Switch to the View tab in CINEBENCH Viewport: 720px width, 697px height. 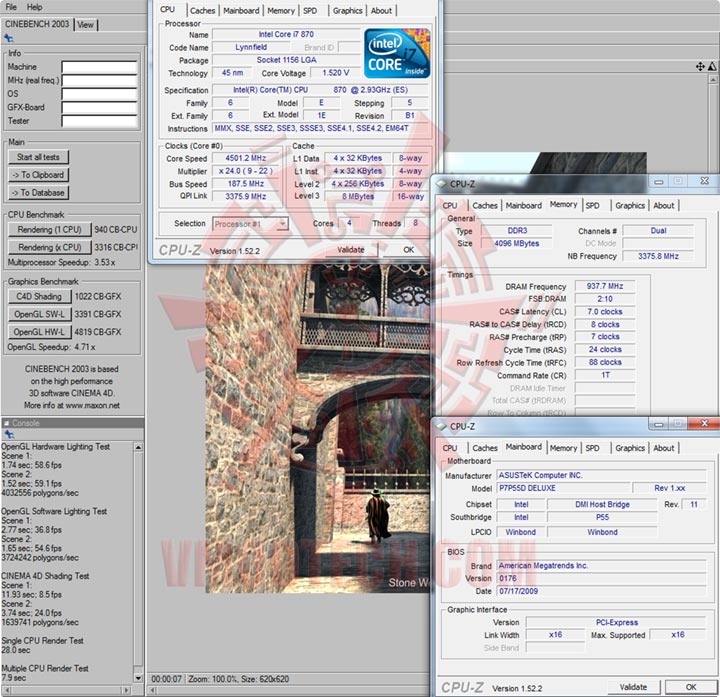(85, 25)
